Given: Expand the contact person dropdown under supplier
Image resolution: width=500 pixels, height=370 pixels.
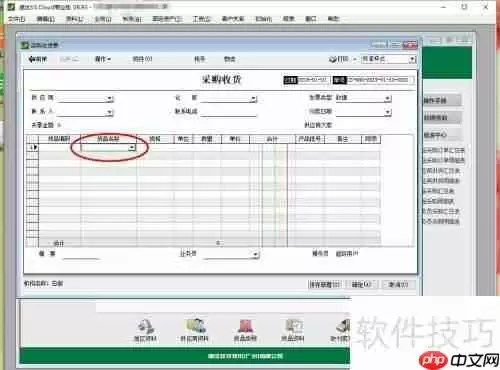Looking at the screenshot, I should pos(109,112).
